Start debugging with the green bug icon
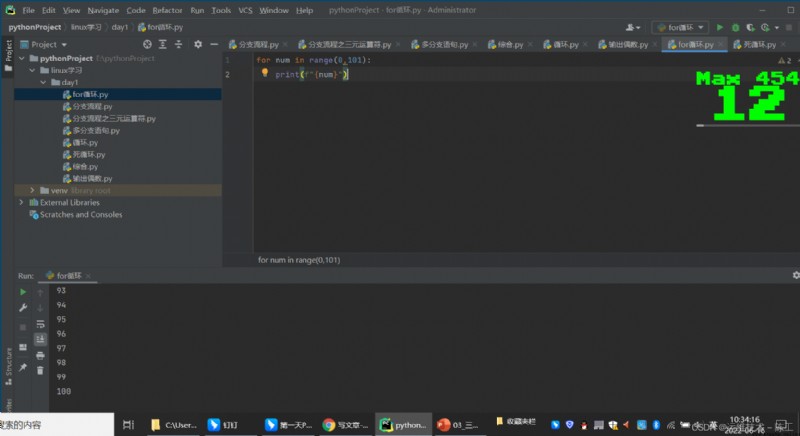800x436 pixels. (735, 28)
